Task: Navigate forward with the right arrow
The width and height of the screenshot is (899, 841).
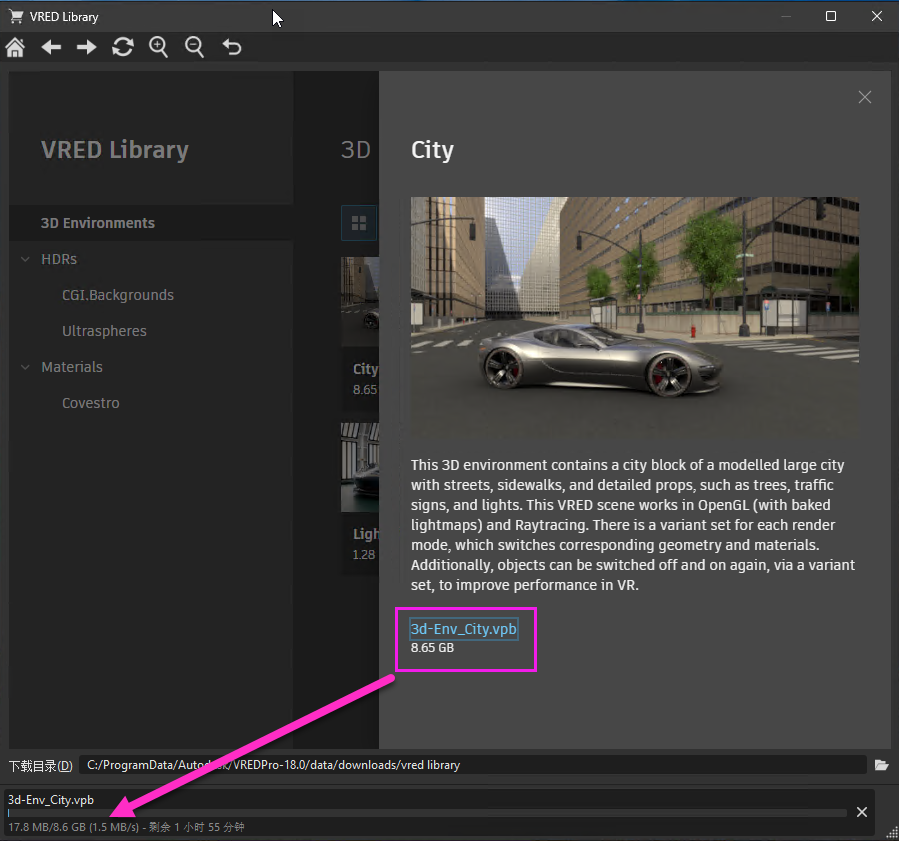Action: tap(87, 47)
